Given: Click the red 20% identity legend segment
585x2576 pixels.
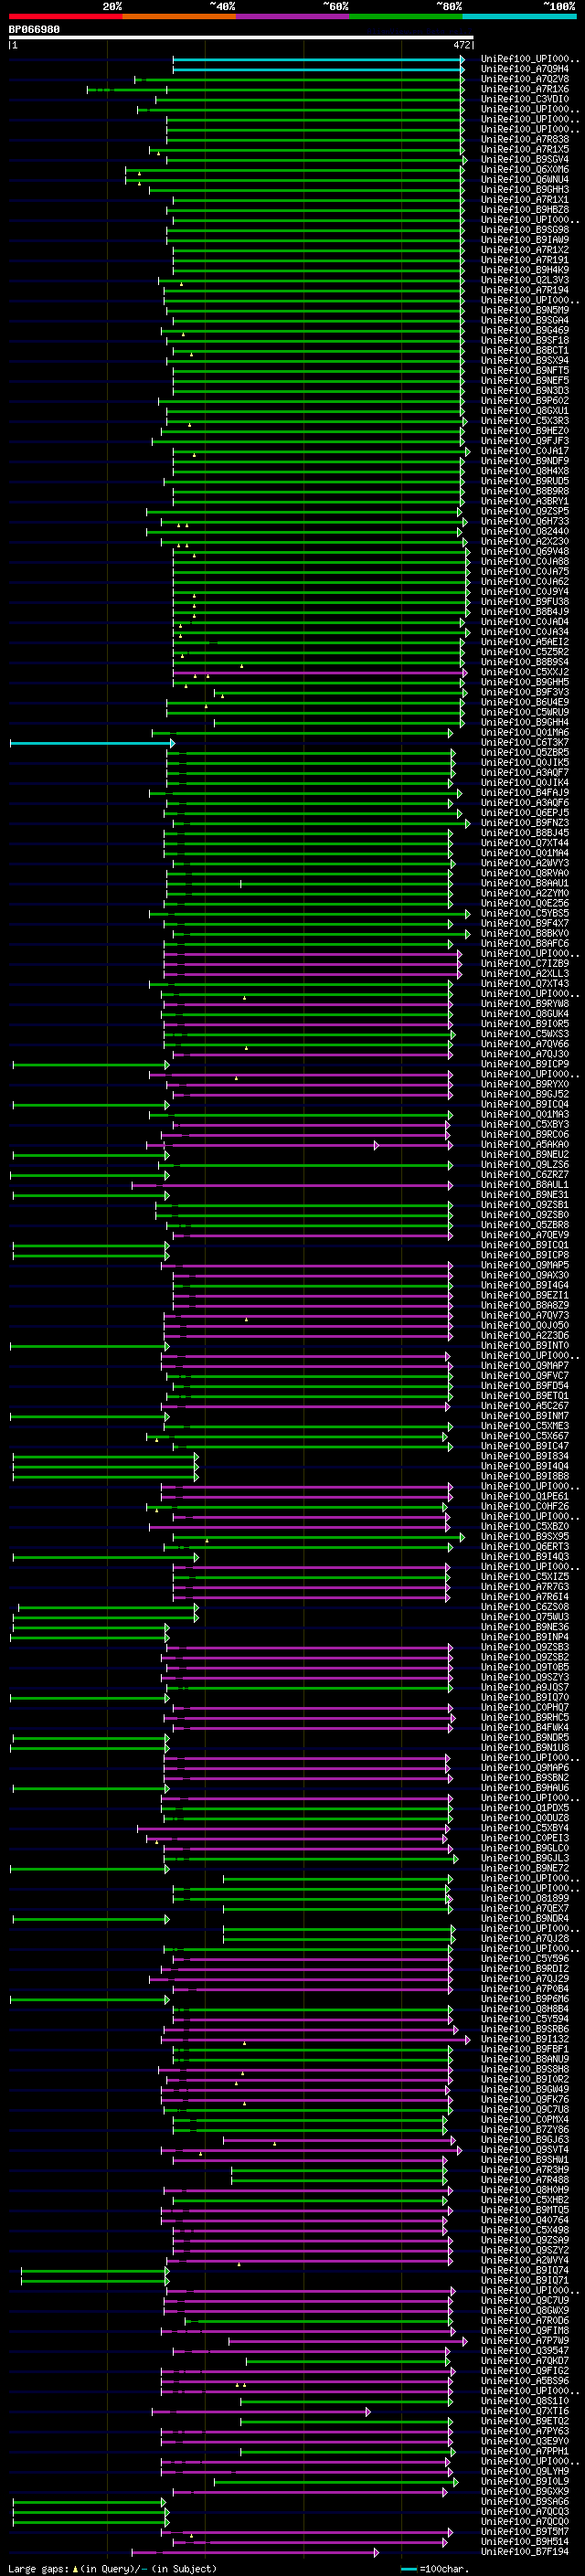Looking at the screenshot, I should click(x=65, y=16).
